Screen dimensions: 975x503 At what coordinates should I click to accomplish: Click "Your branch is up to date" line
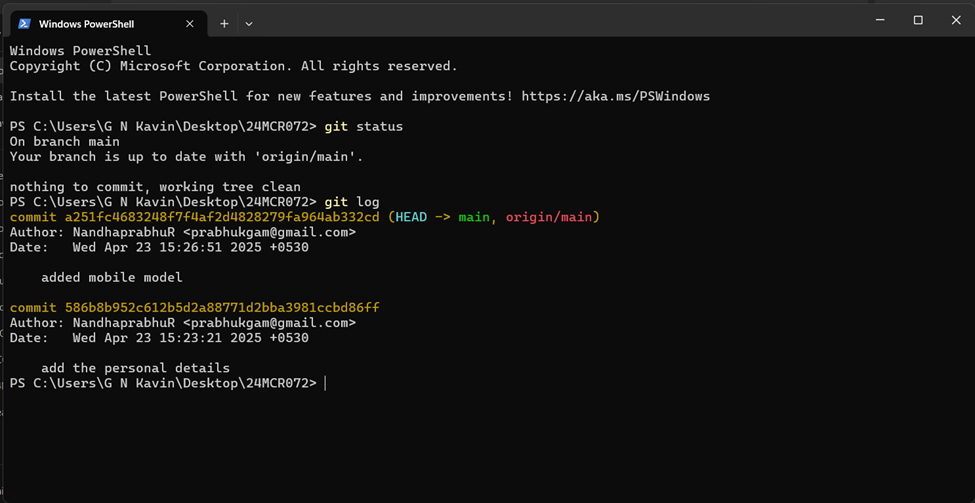pyautogui.click(x=186, y=157)
